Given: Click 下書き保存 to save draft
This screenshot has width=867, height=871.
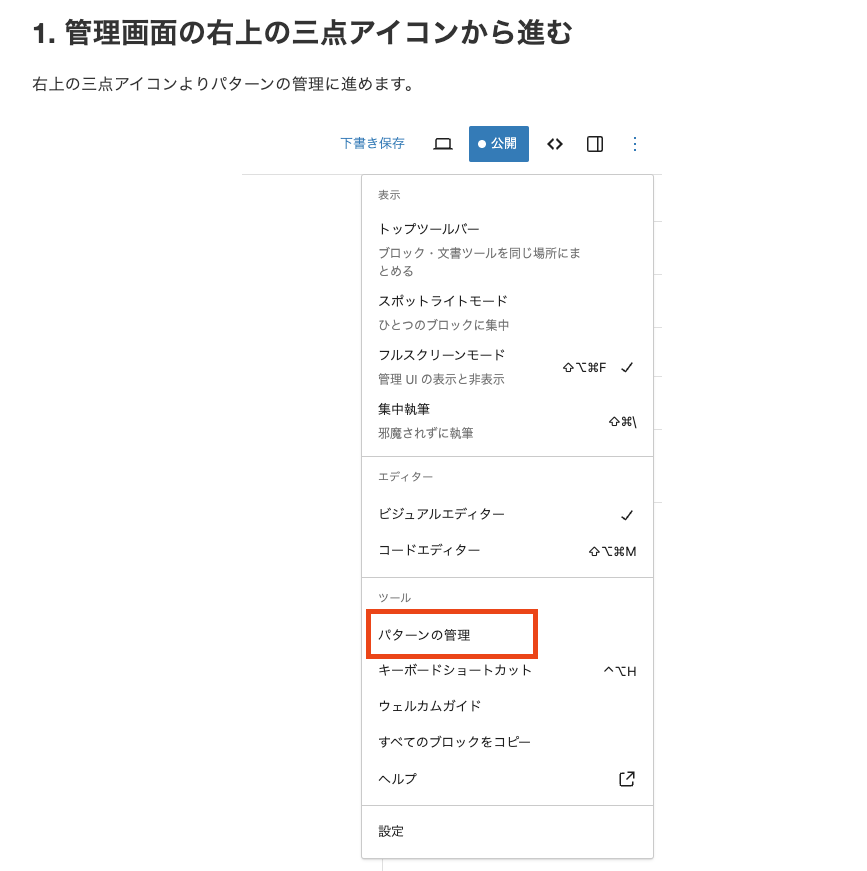Looking at the screenshot, I should [372, 143].
